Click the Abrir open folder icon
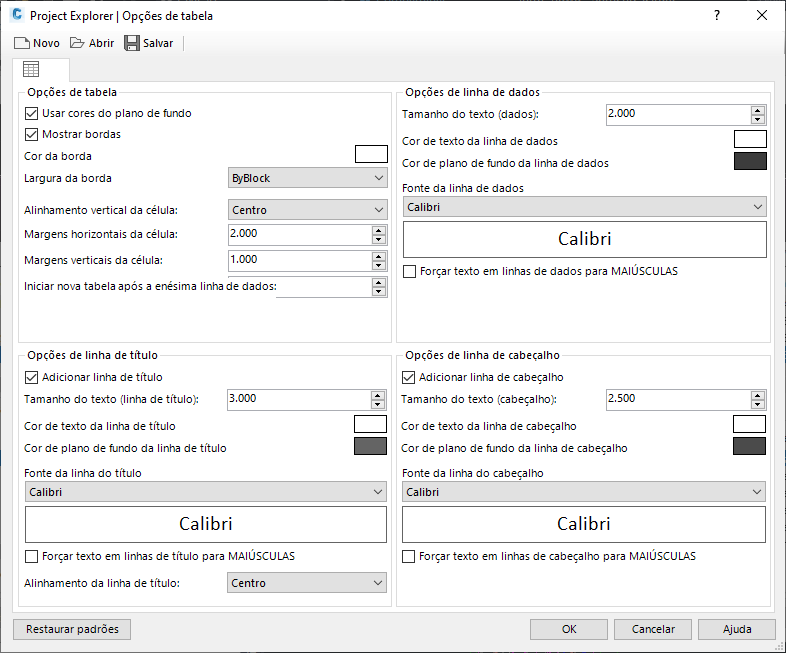Viewport: 786px width, 653px height. (x=77, y=43)
